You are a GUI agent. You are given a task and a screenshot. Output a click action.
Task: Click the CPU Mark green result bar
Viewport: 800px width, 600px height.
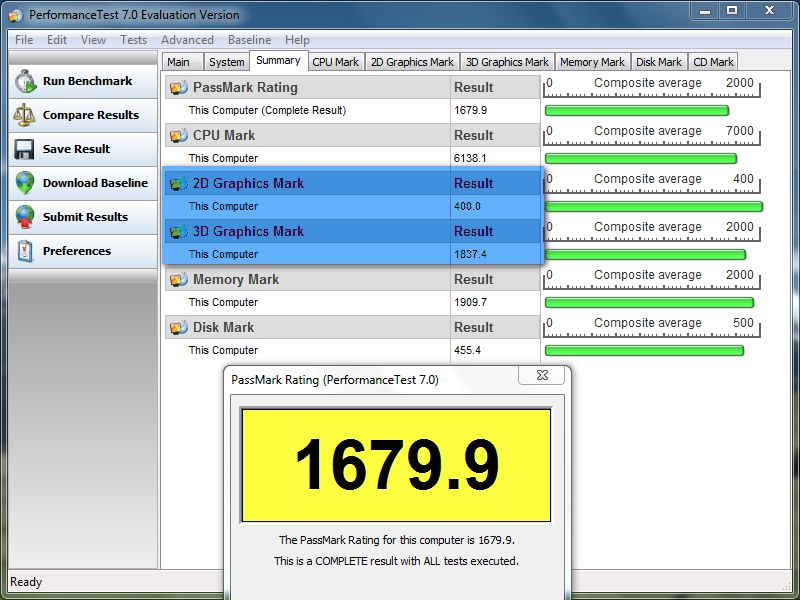[x=641, y=159]
